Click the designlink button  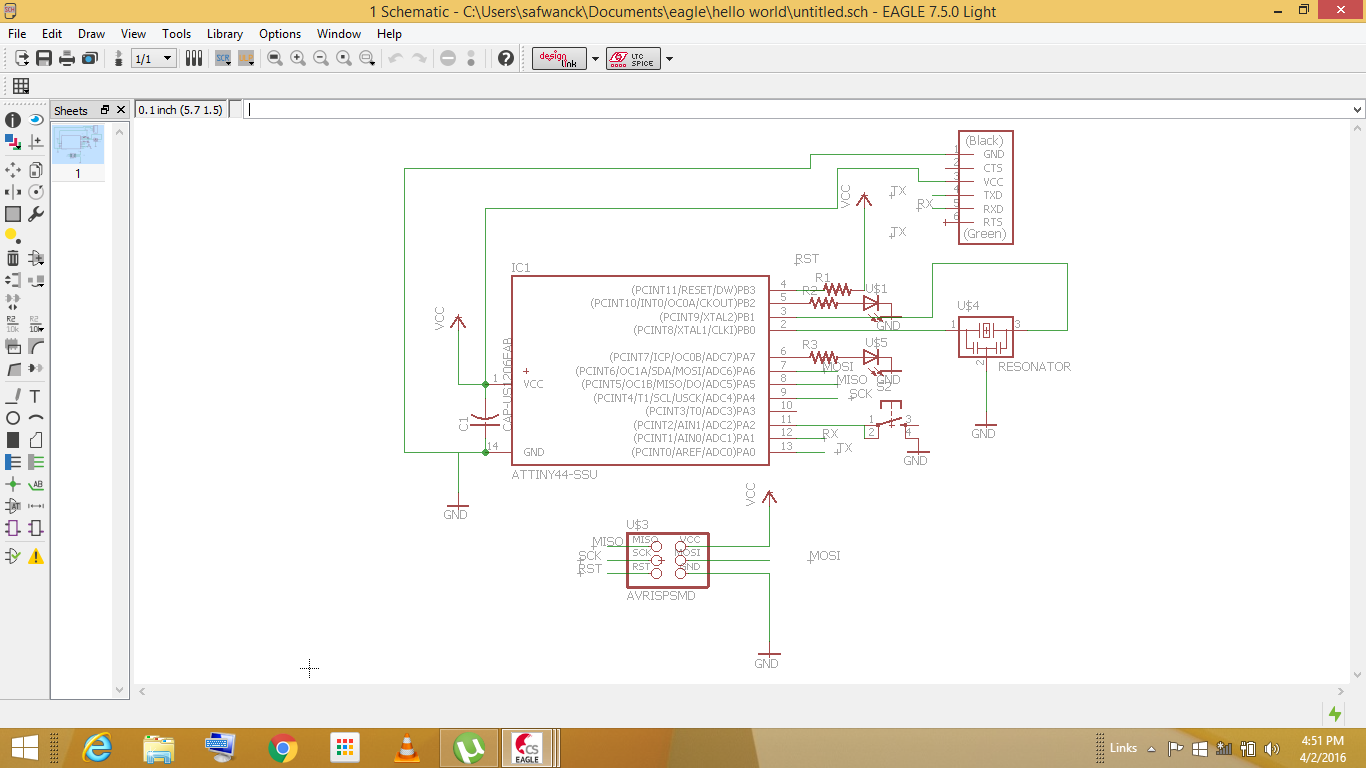(560, 58)
